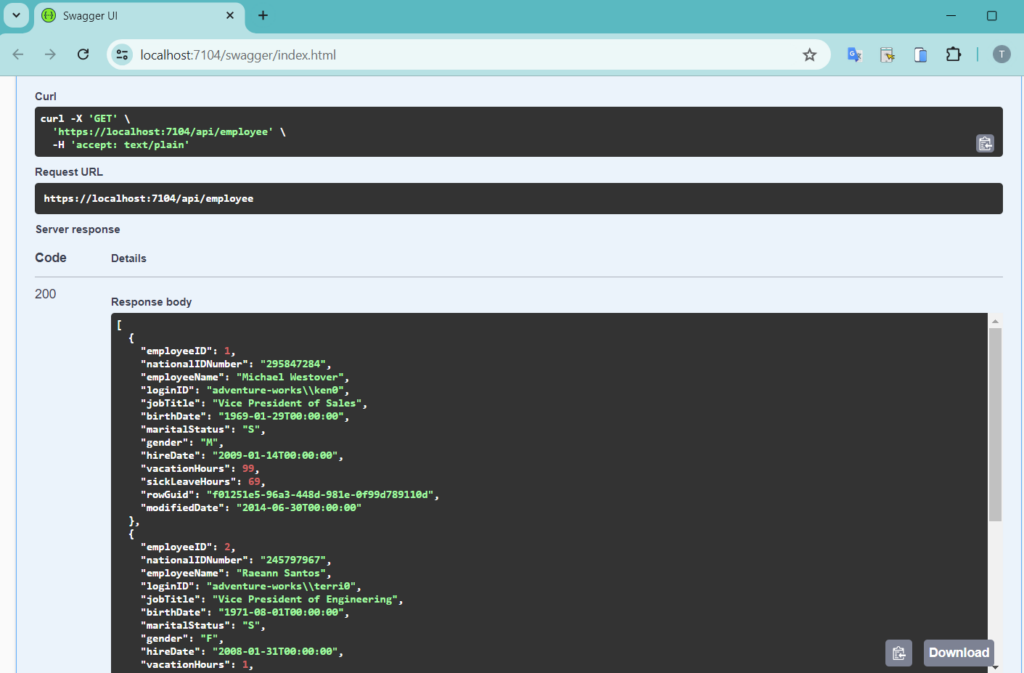Open the tab search dropdown

click(16, 16)
